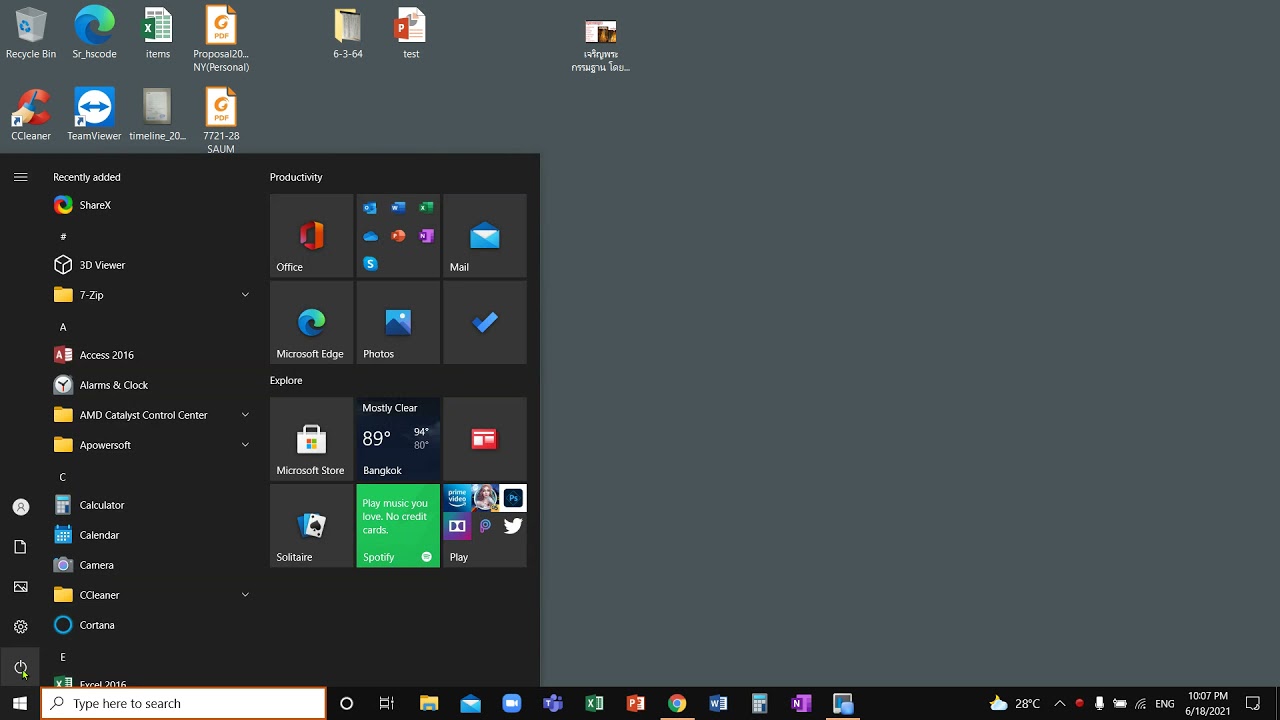Open Excel from the taskbar
Screen dimensions: 1280x720
594,704
